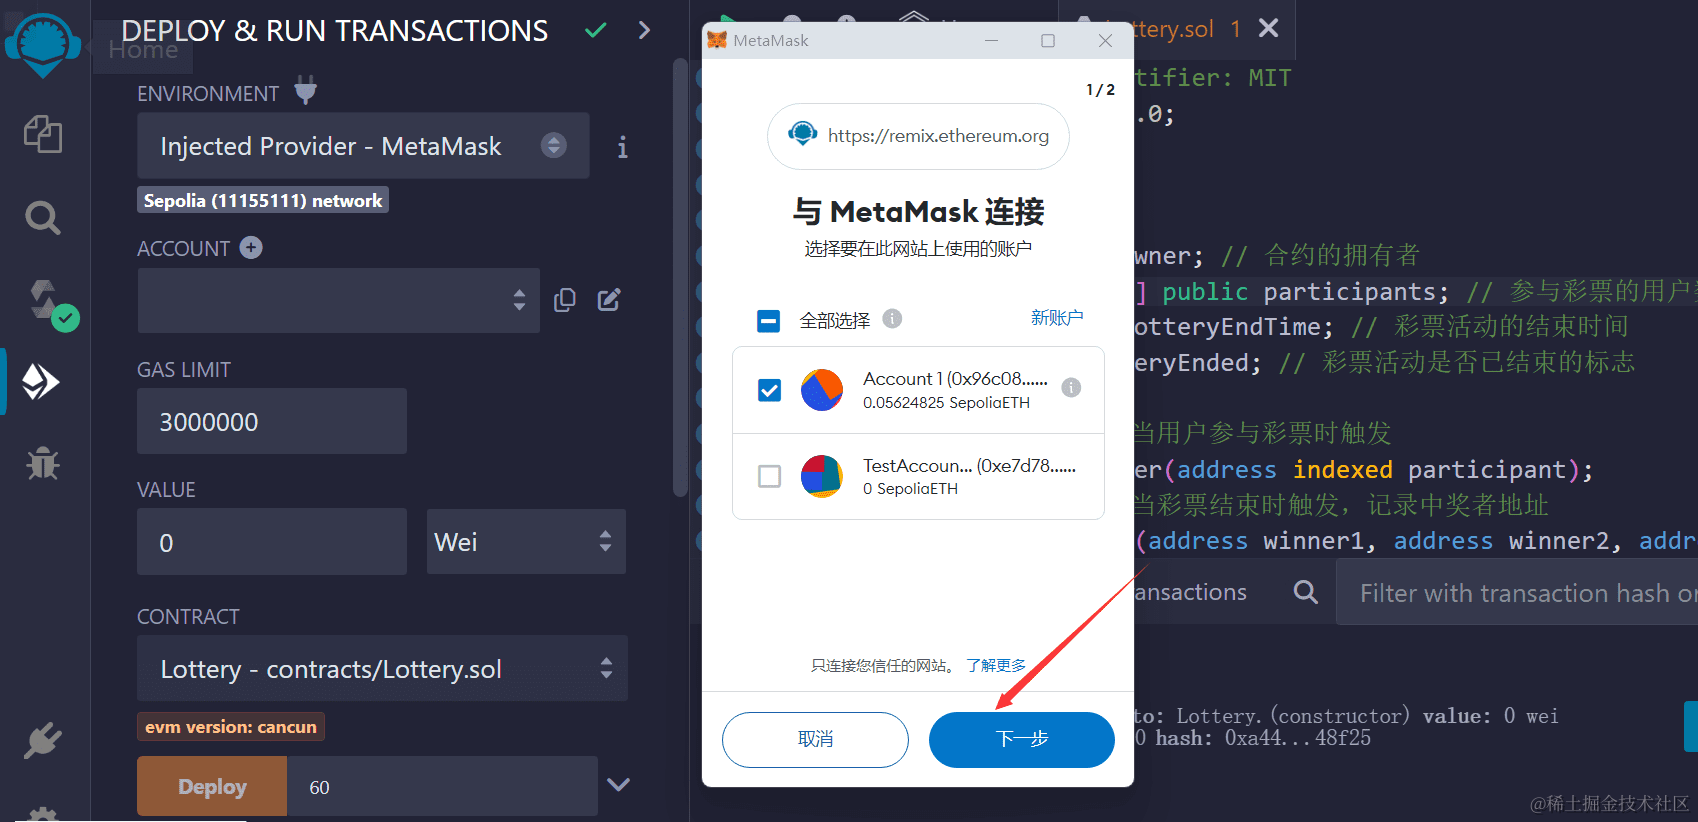Click the 'public participants' code line

(x=1304, y=292)
